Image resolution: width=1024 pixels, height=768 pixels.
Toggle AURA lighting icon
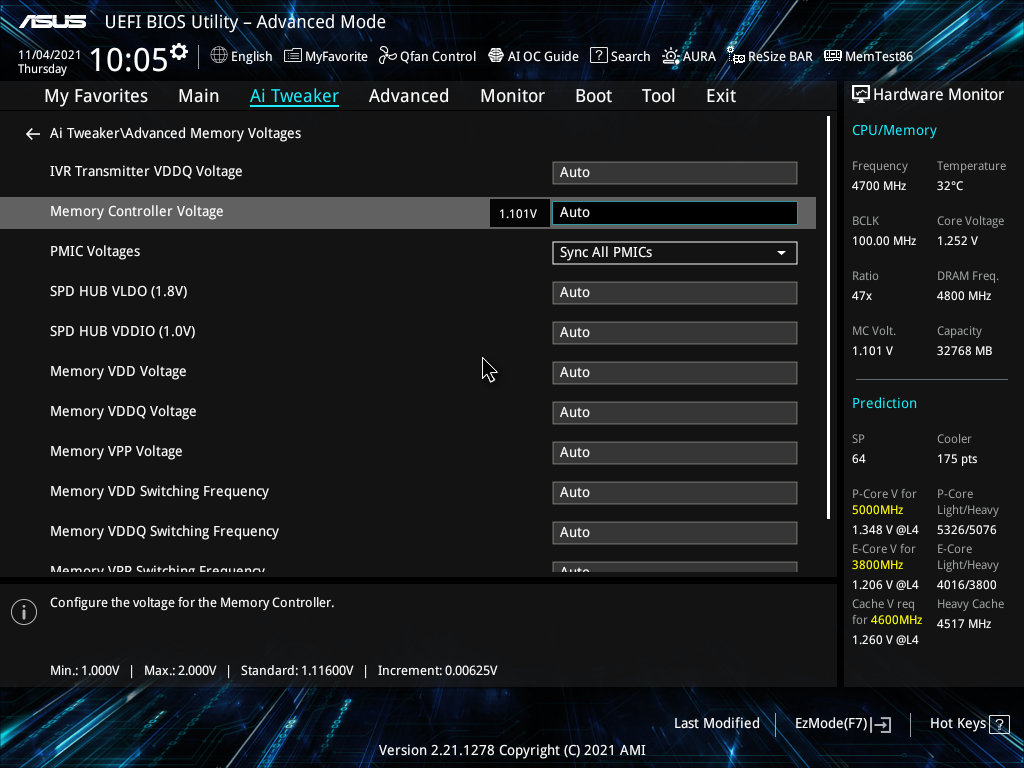point(671,56)
